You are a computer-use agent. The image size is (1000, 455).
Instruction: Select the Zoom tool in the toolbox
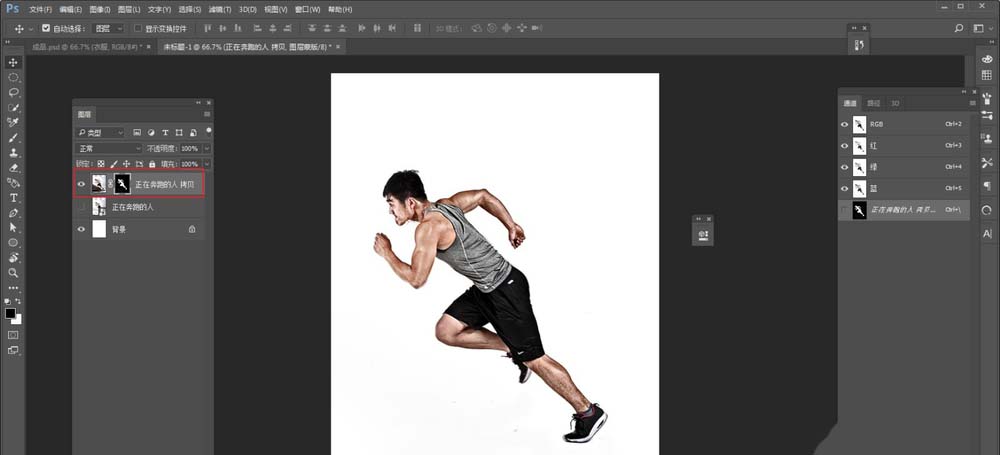tap(13, 272)
